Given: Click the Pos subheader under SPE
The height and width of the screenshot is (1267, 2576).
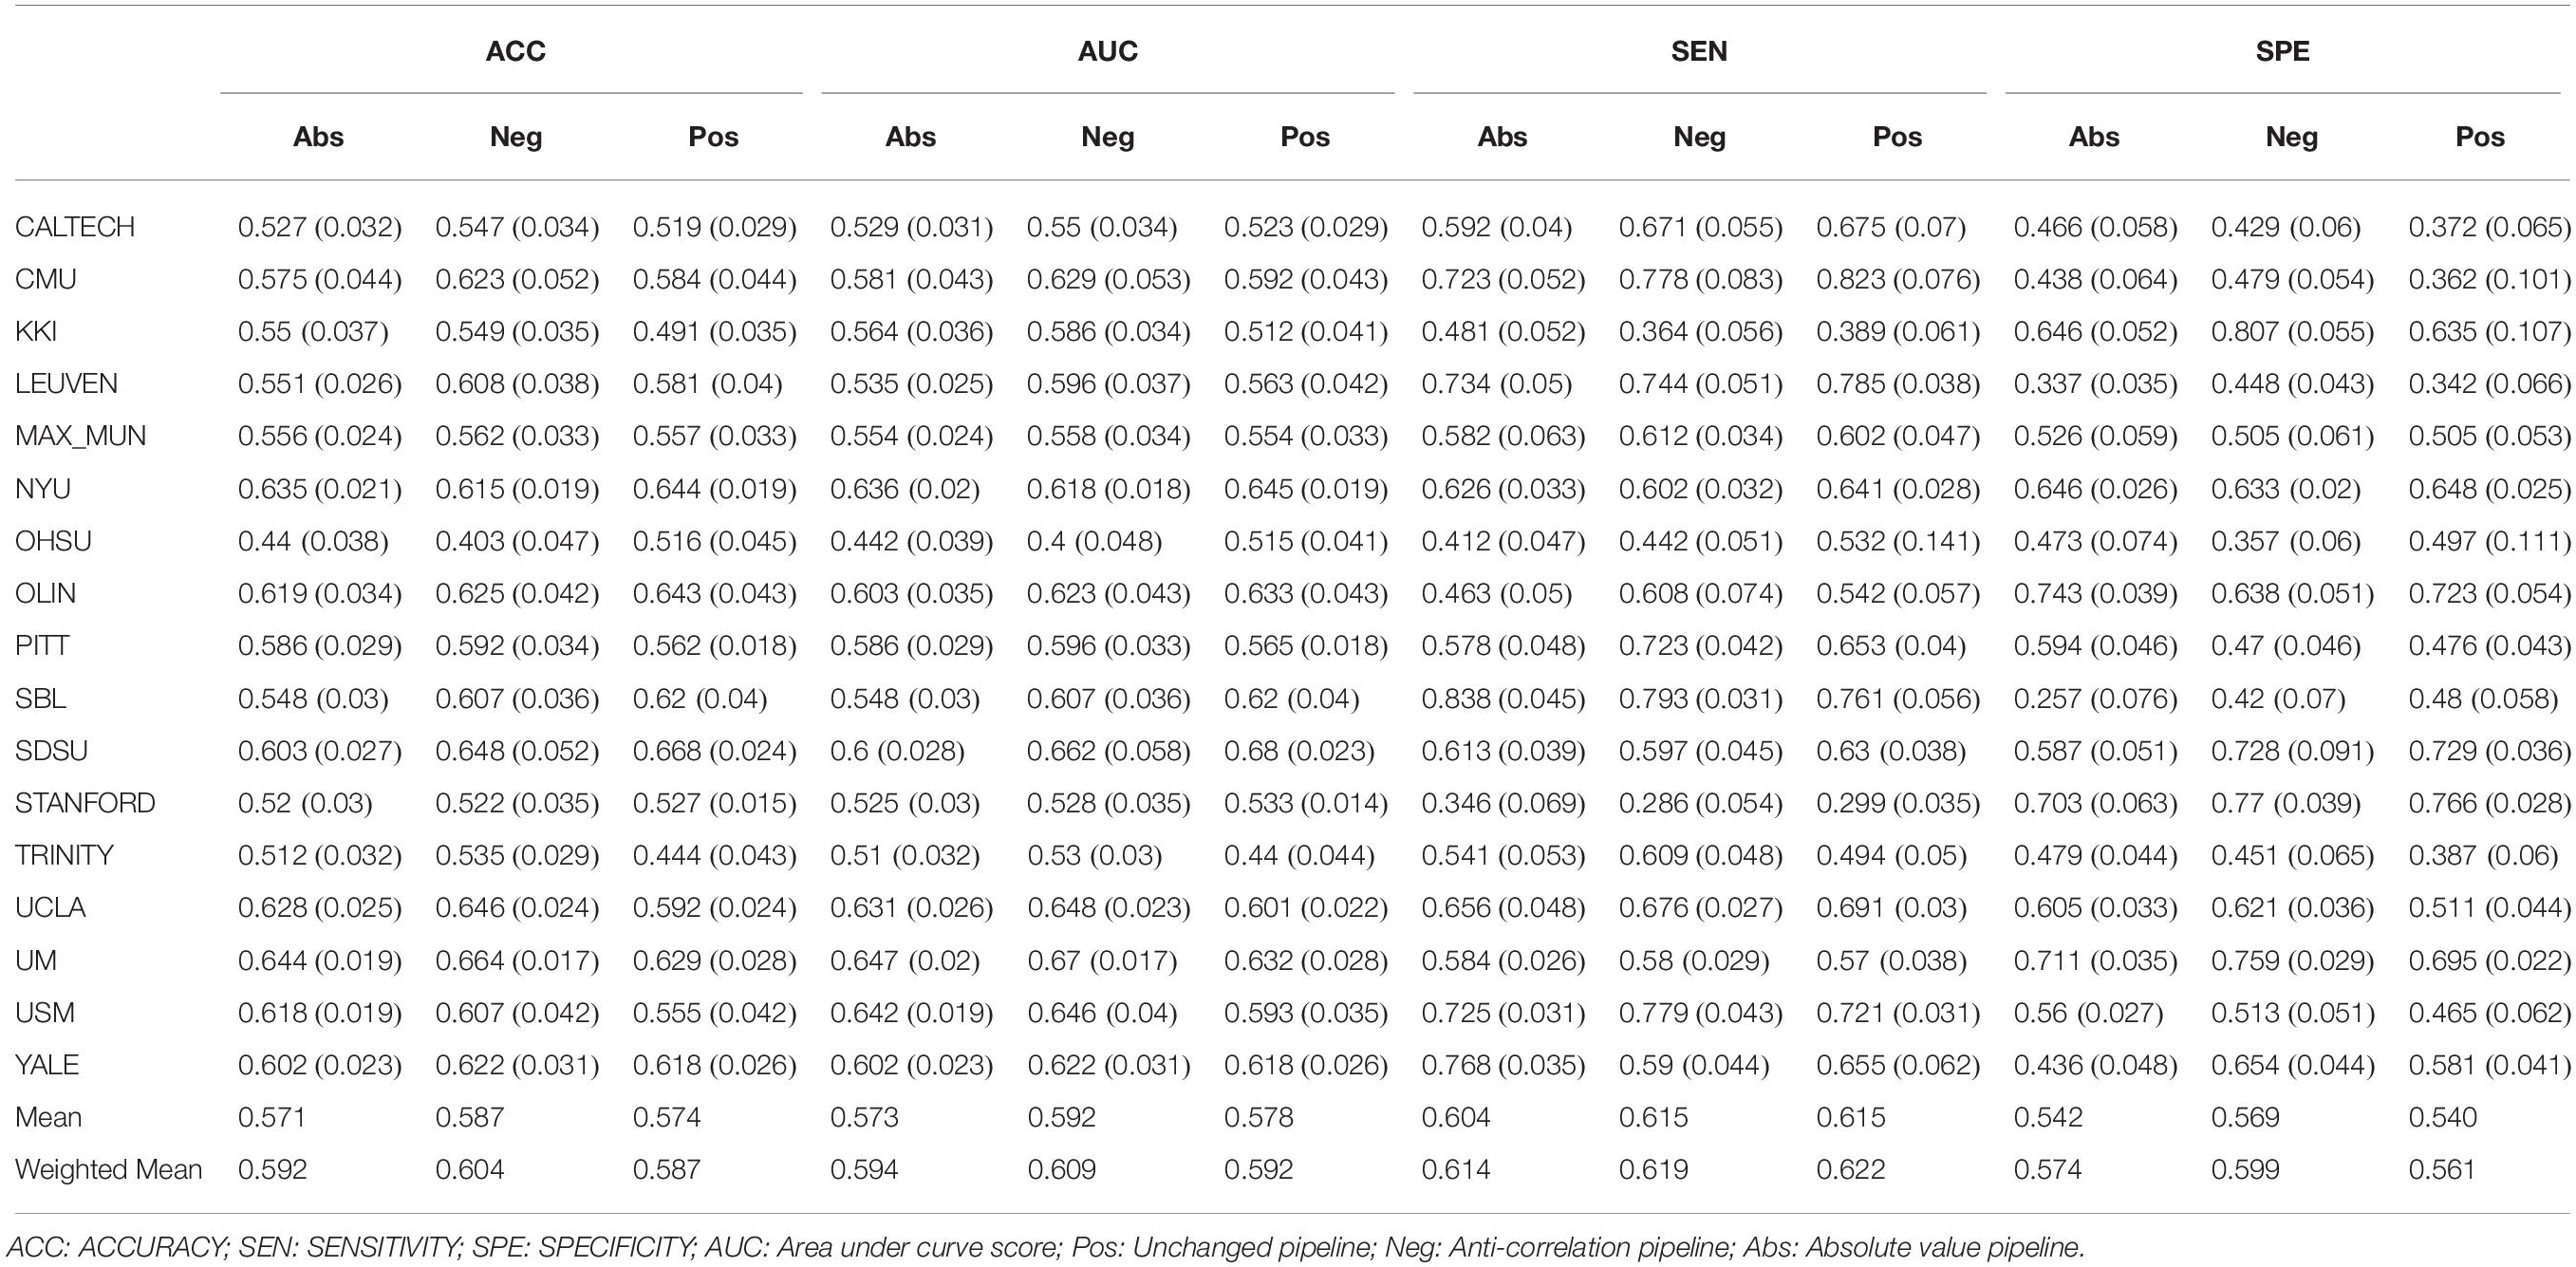Looking at the screenshot, I should pos(2480,137).
